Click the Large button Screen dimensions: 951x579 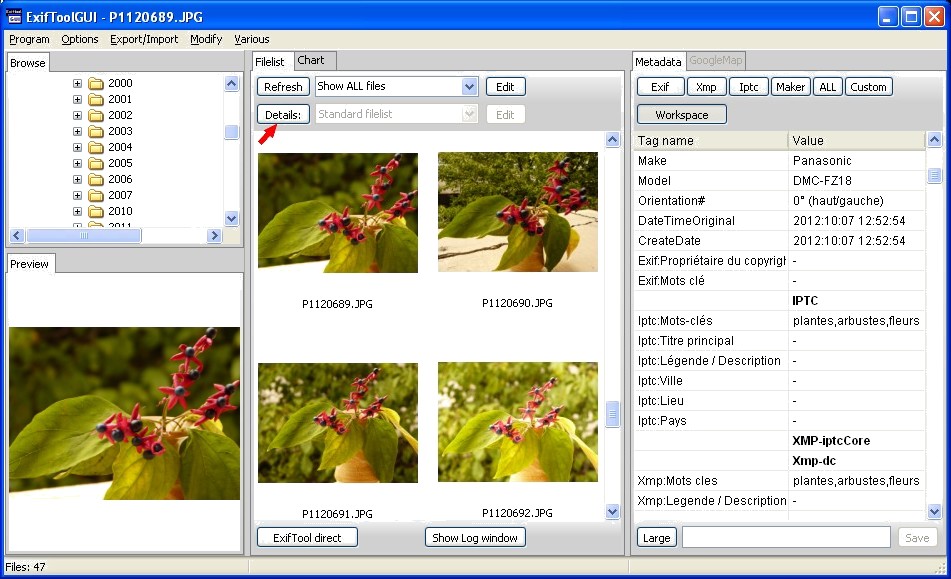click(x=657, y=538)
